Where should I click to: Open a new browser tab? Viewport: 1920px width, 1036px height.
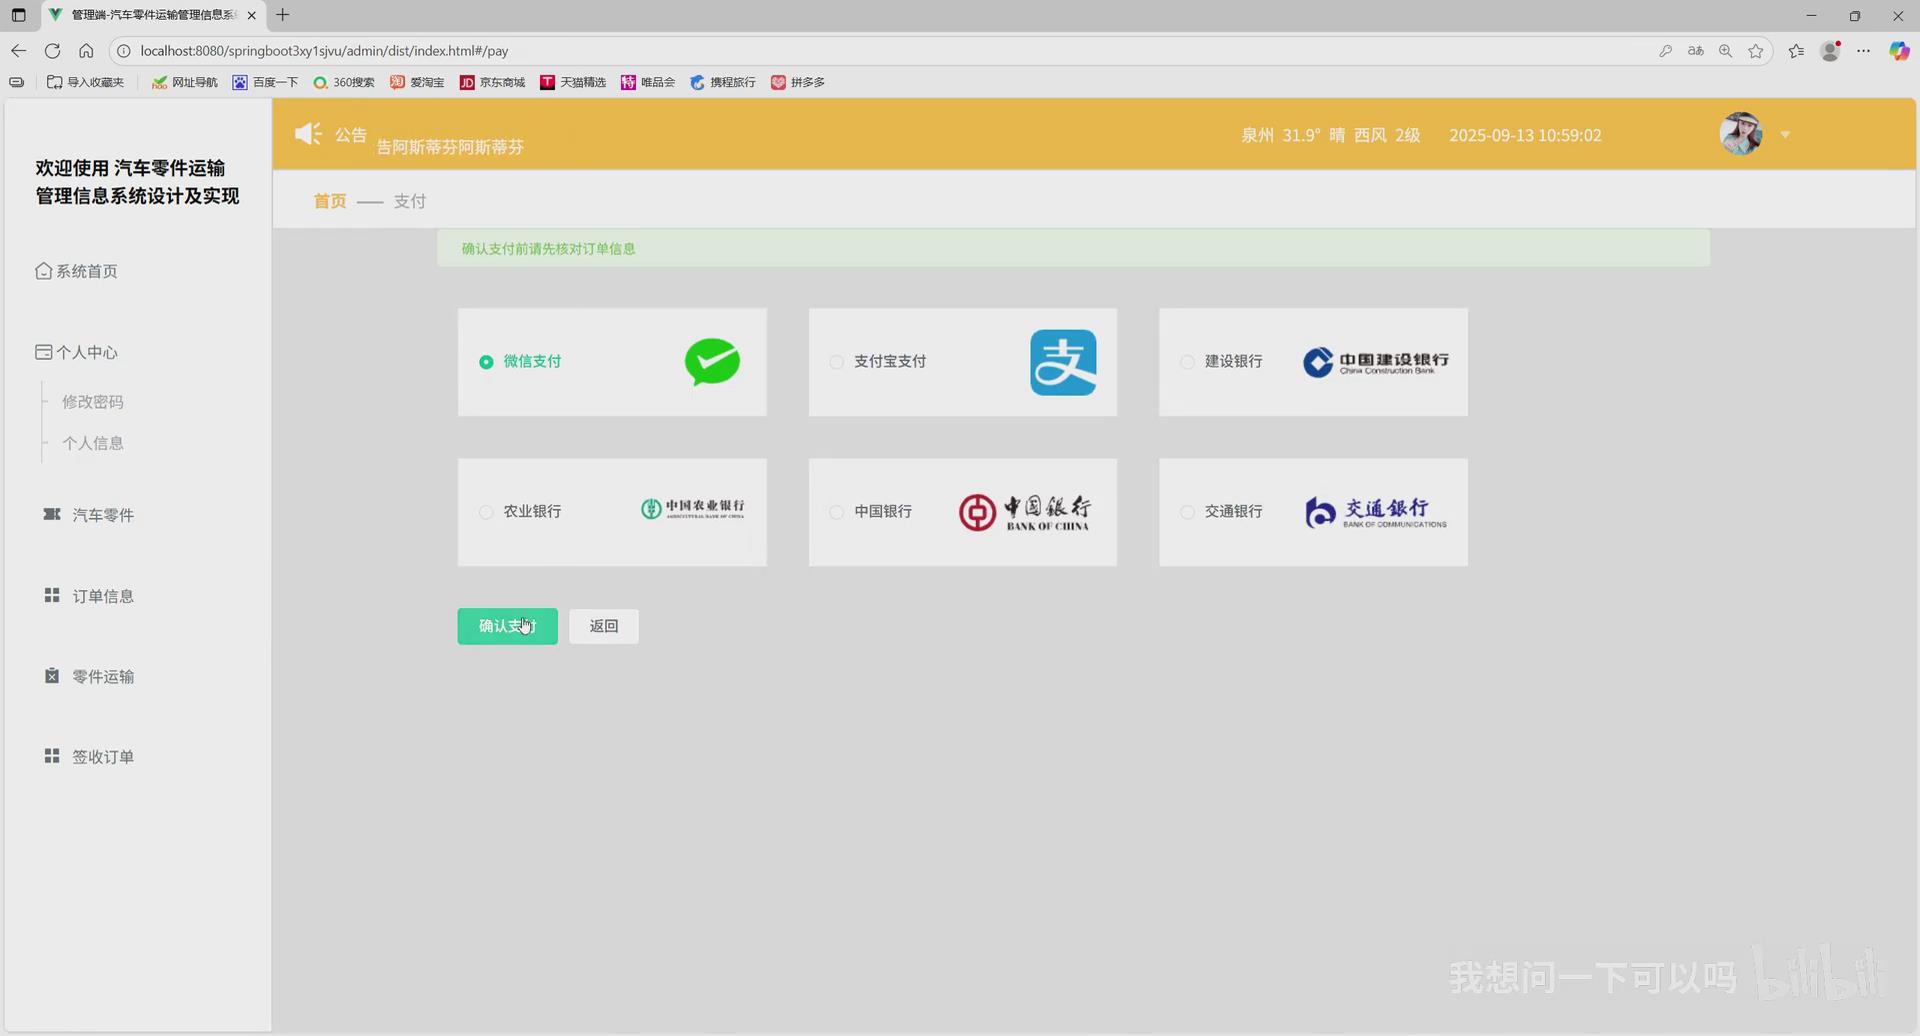click(283, 15)
